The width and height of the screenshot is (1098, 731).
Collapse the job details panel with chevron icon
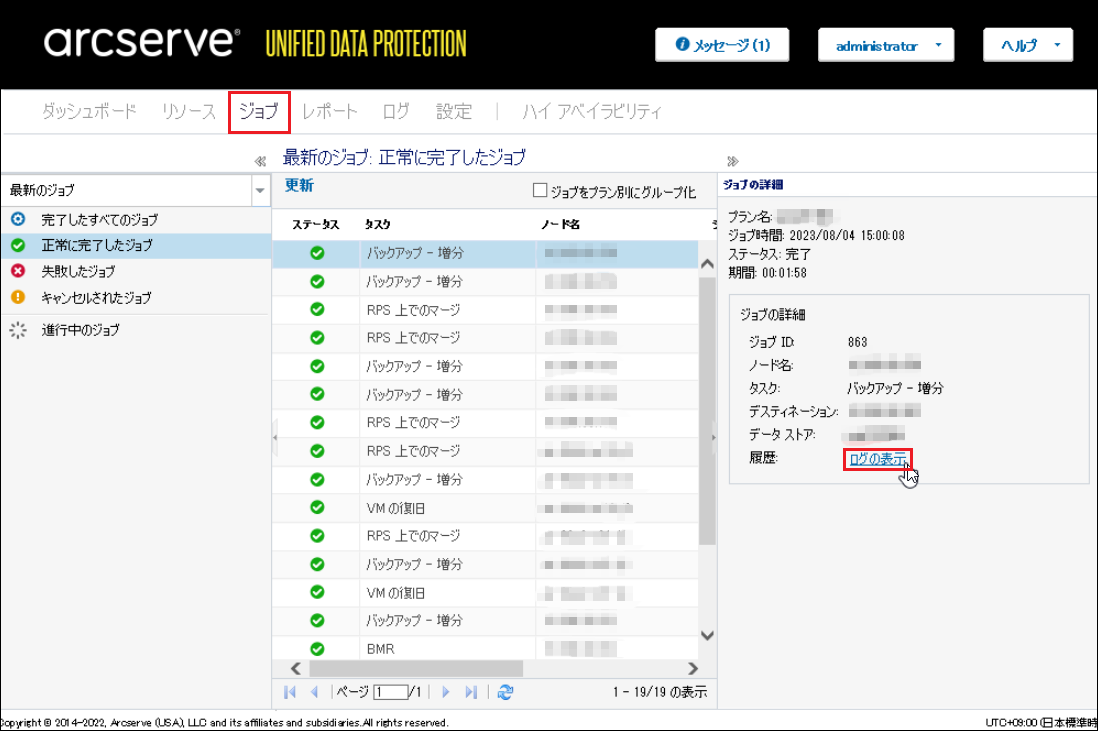point(732,161)
